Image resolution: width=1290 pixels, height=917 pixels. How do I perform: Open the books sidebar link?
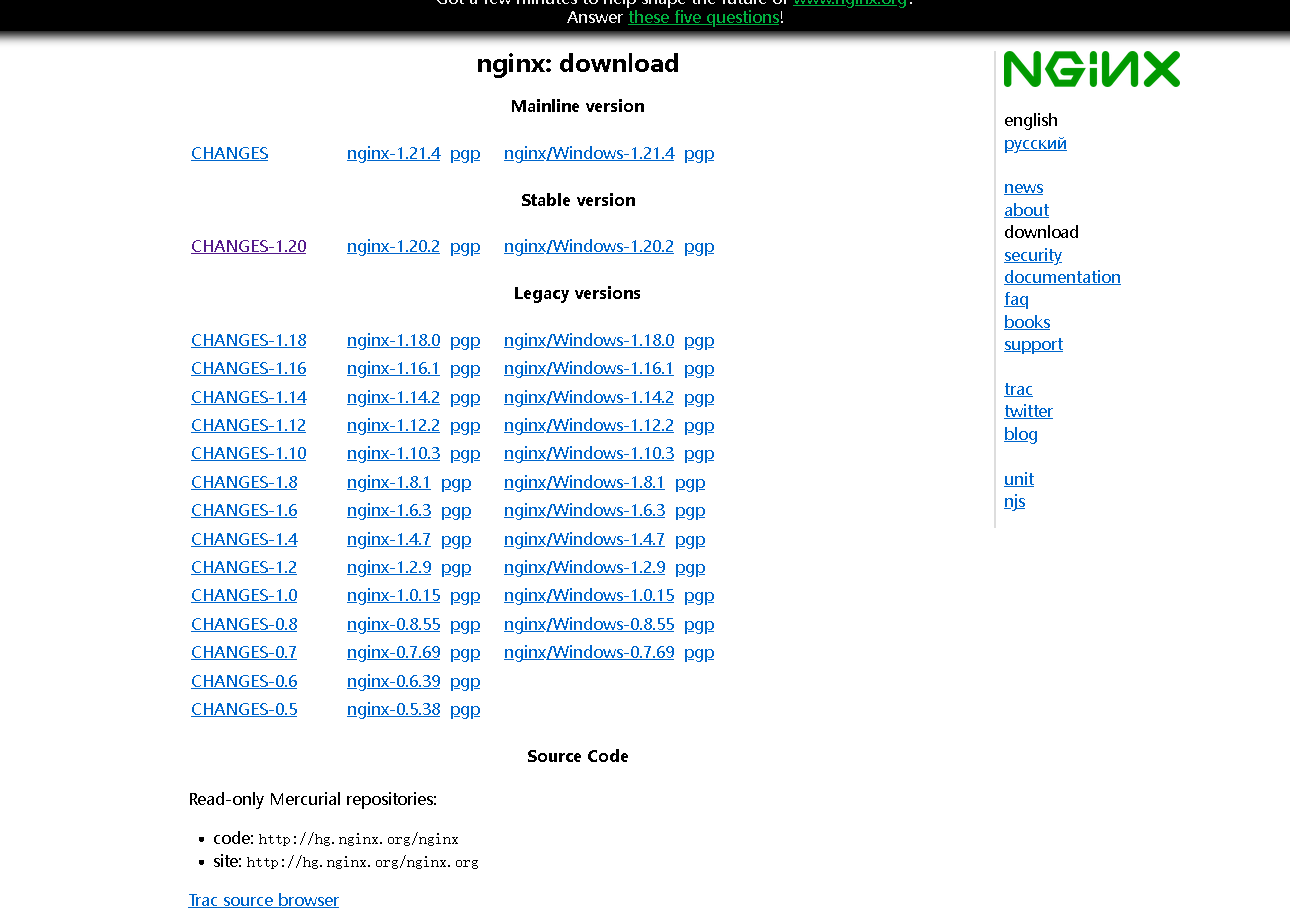pos(1027,322)
